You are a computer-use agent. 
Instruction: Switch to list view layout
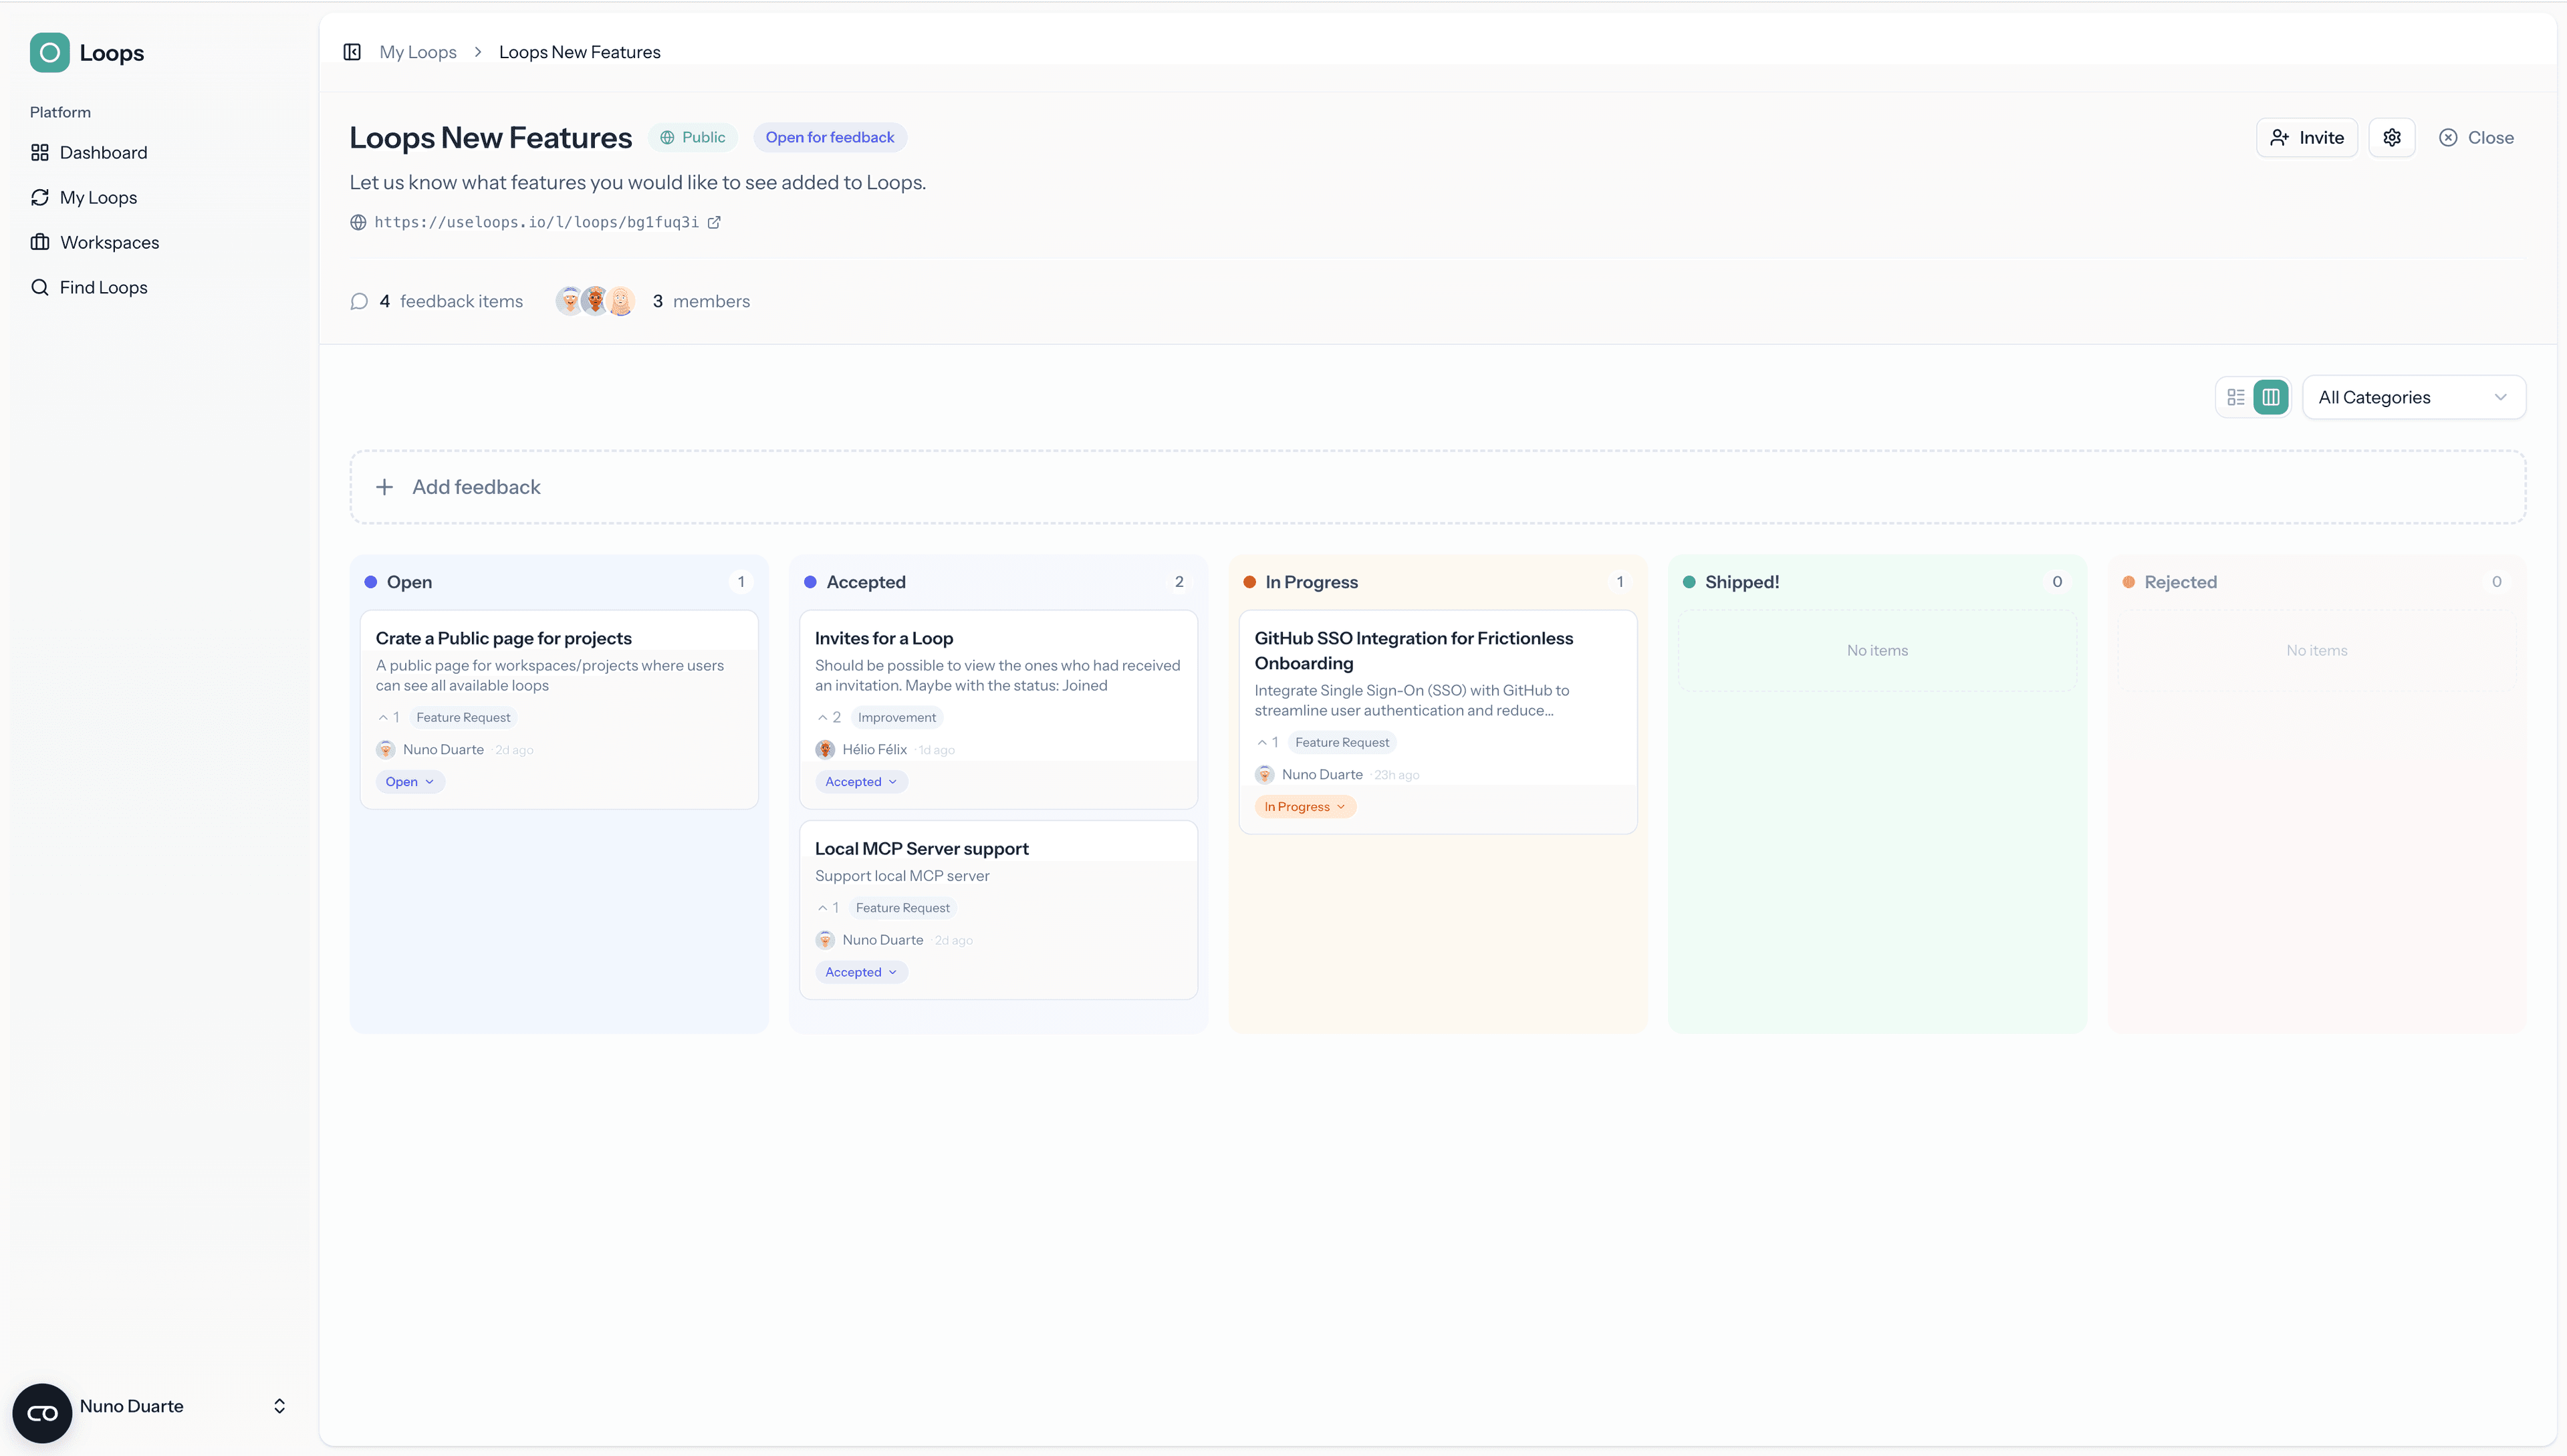click(x=2236, y=396)
